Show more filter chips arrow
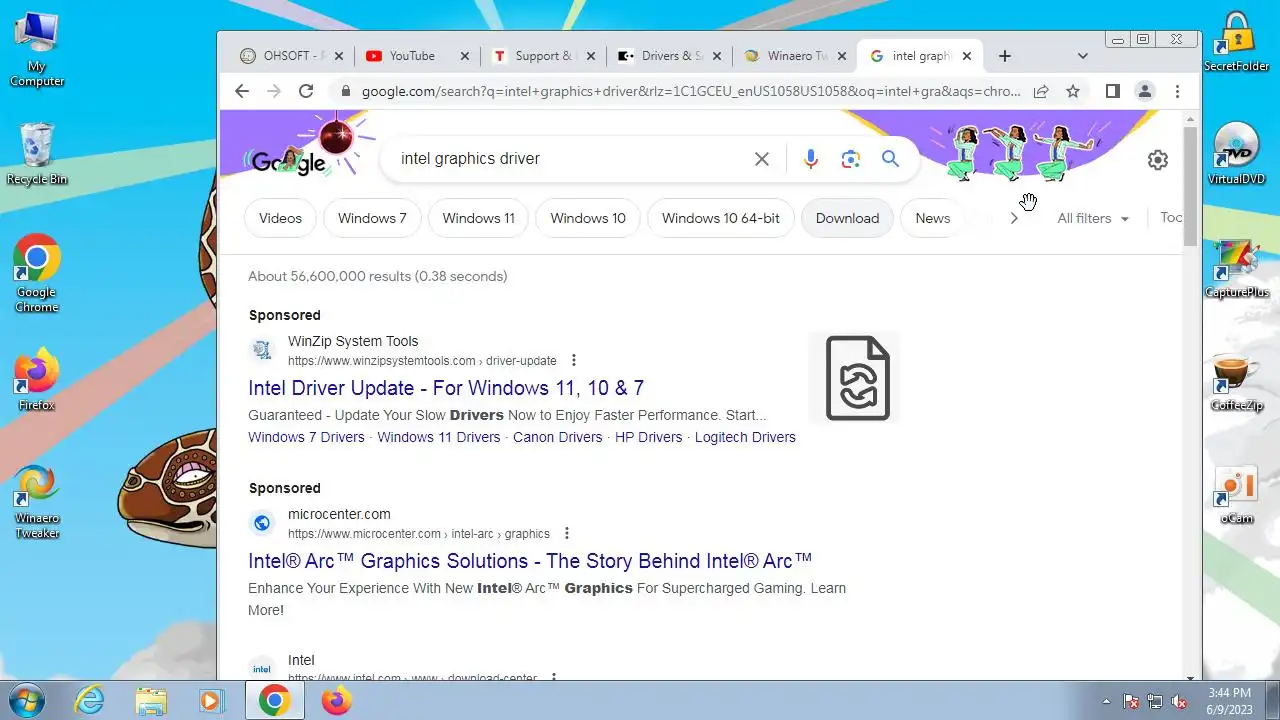This screenshot has width=1280, height=720. [x=1014, y=218]
